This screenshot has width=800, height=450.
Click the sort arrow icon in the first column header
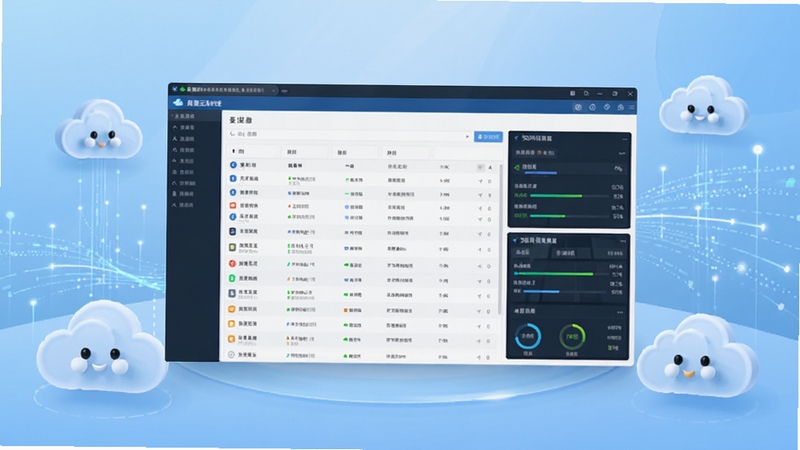pyautogui.click(x=234, y=151)
